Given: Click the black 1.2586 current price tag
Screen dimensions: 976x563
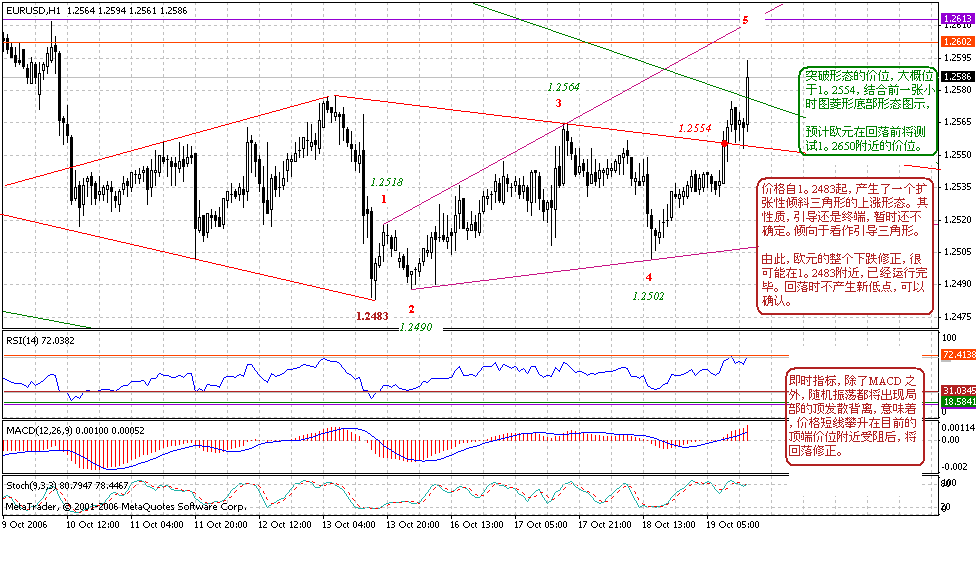Looking at the screenshot, I should click(958, 77).
